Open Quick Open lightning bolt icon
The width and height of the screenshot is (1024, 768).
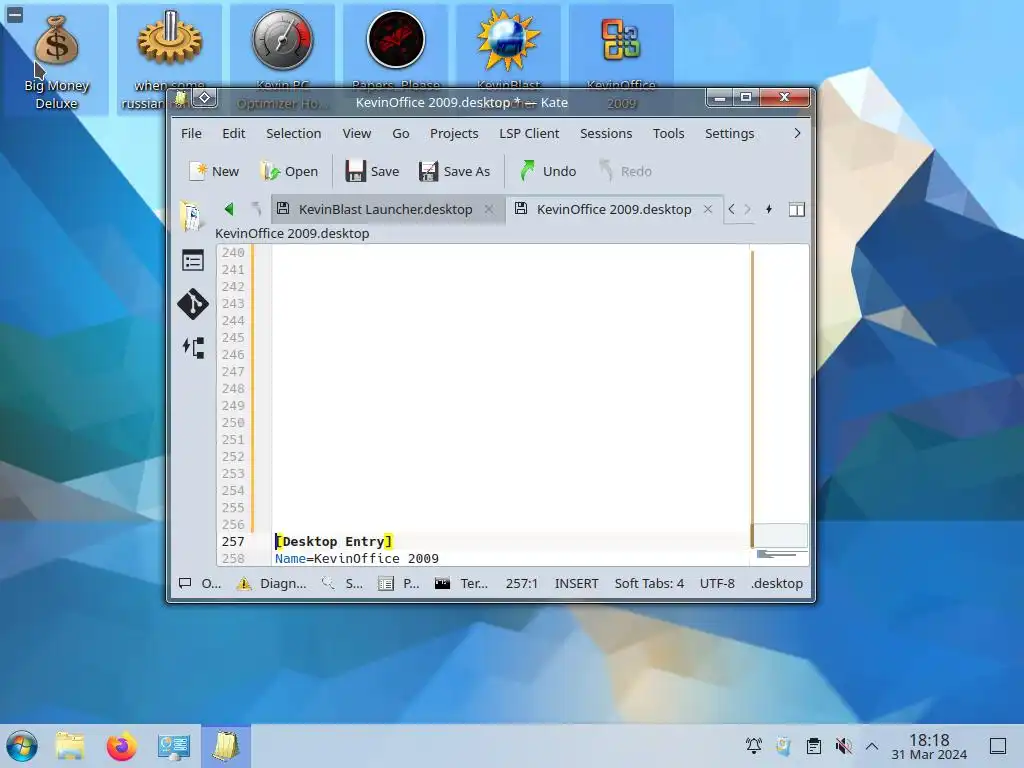click(769, 209)
